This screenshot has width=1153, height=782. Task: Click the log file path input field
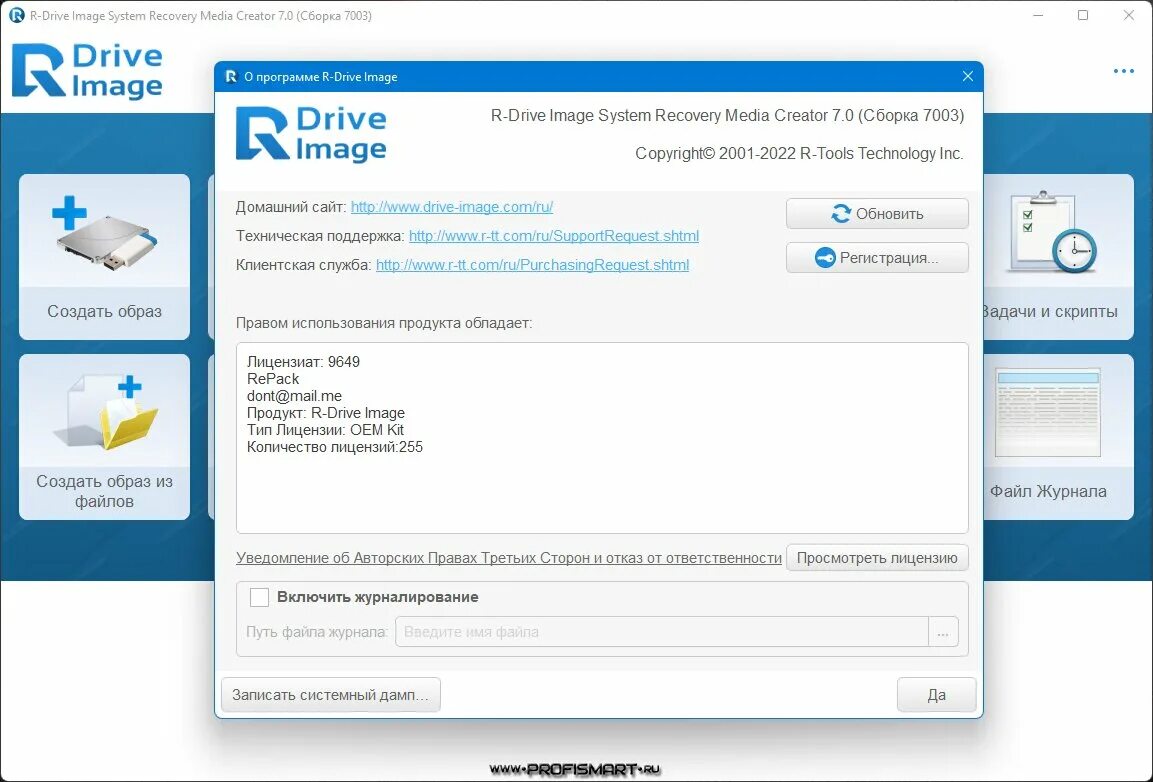tap(662, 632)
